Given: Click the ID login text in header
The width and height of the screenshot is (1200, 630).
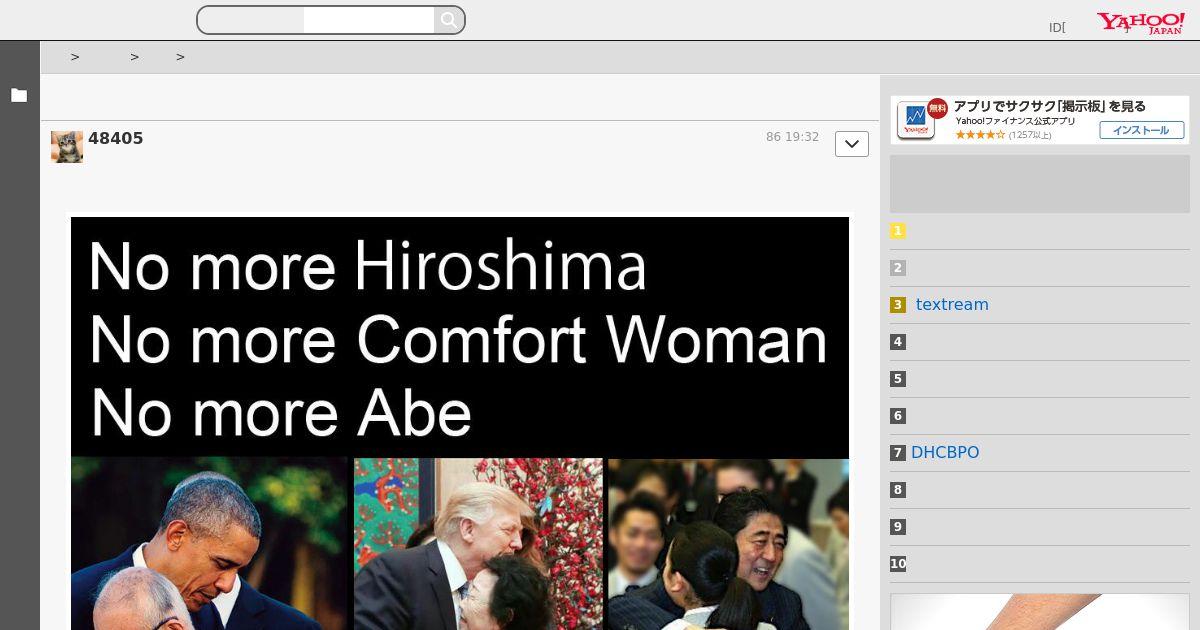Looking at the screenshot, I should pyautogui.click(x=1057, y=28).
